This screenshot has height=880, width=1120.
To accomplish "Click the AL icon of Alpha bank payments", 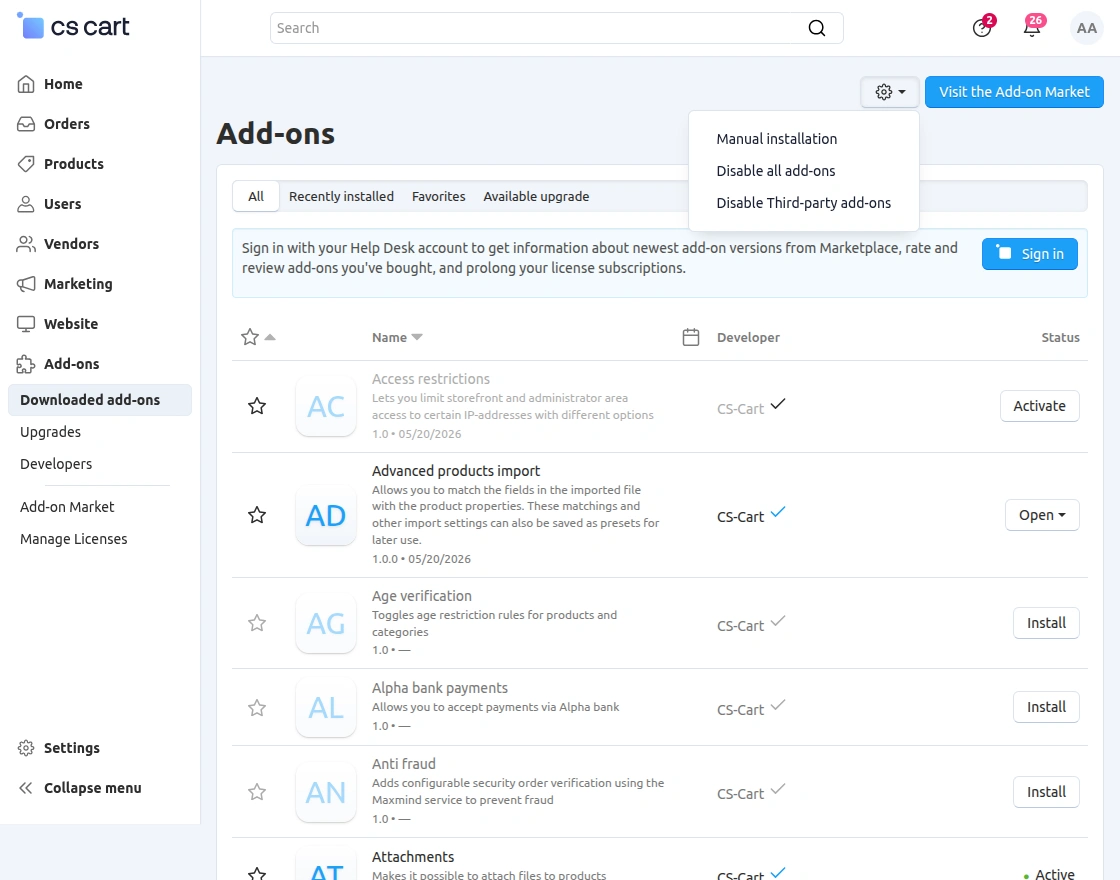I will 326,708.
